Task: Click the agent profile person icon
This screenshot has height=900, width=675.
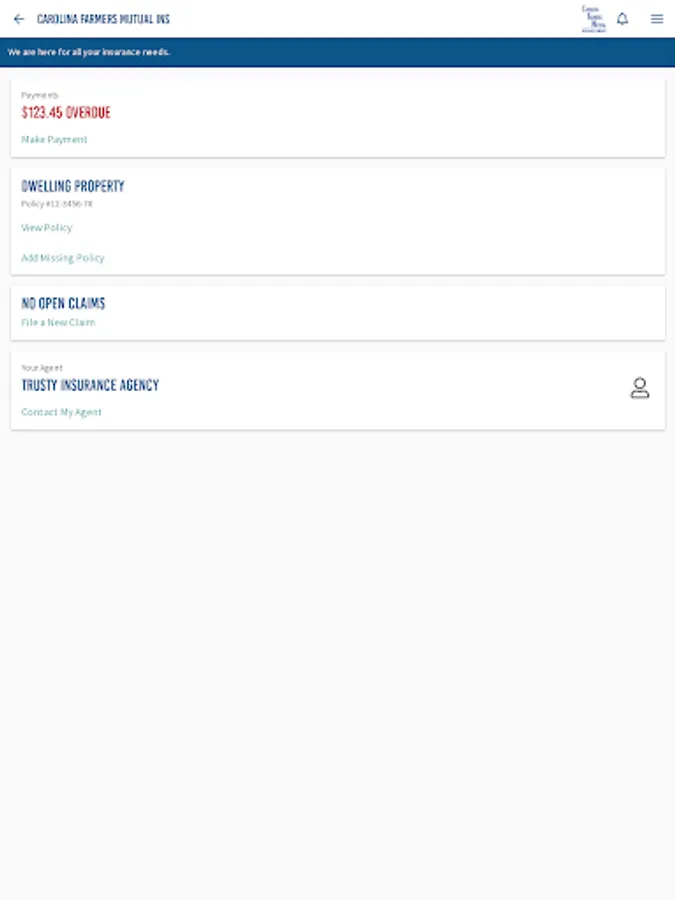Action: (x=639, y=389)
